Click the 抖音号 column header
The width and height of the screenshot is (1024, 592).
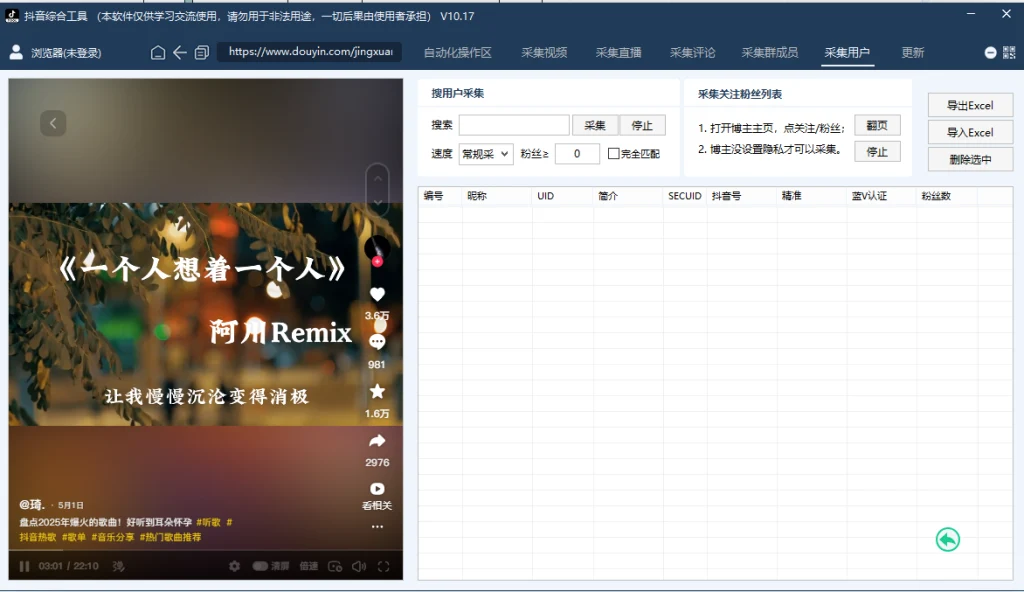(x=726, y=196)
